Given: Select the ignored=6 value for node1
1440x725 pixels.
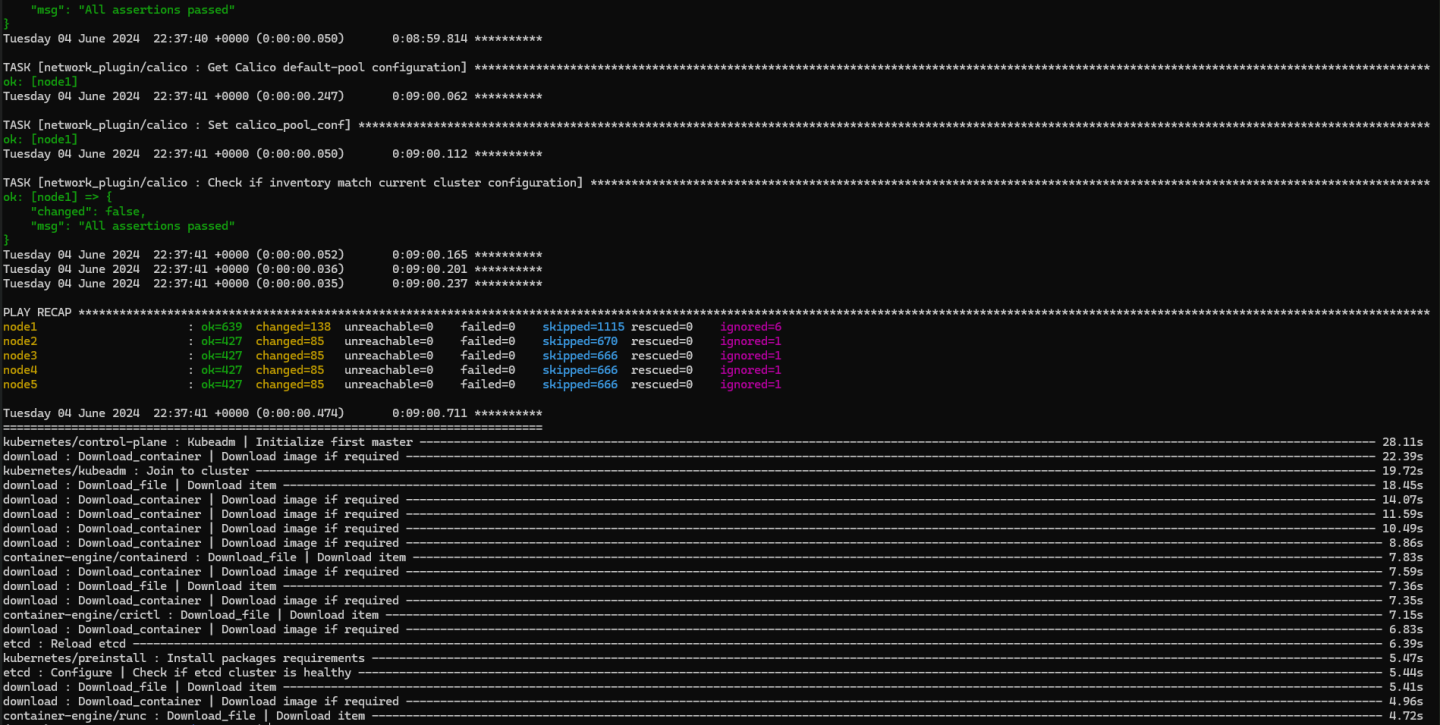Looking at the screenshot, I should (x=750, y=326).
